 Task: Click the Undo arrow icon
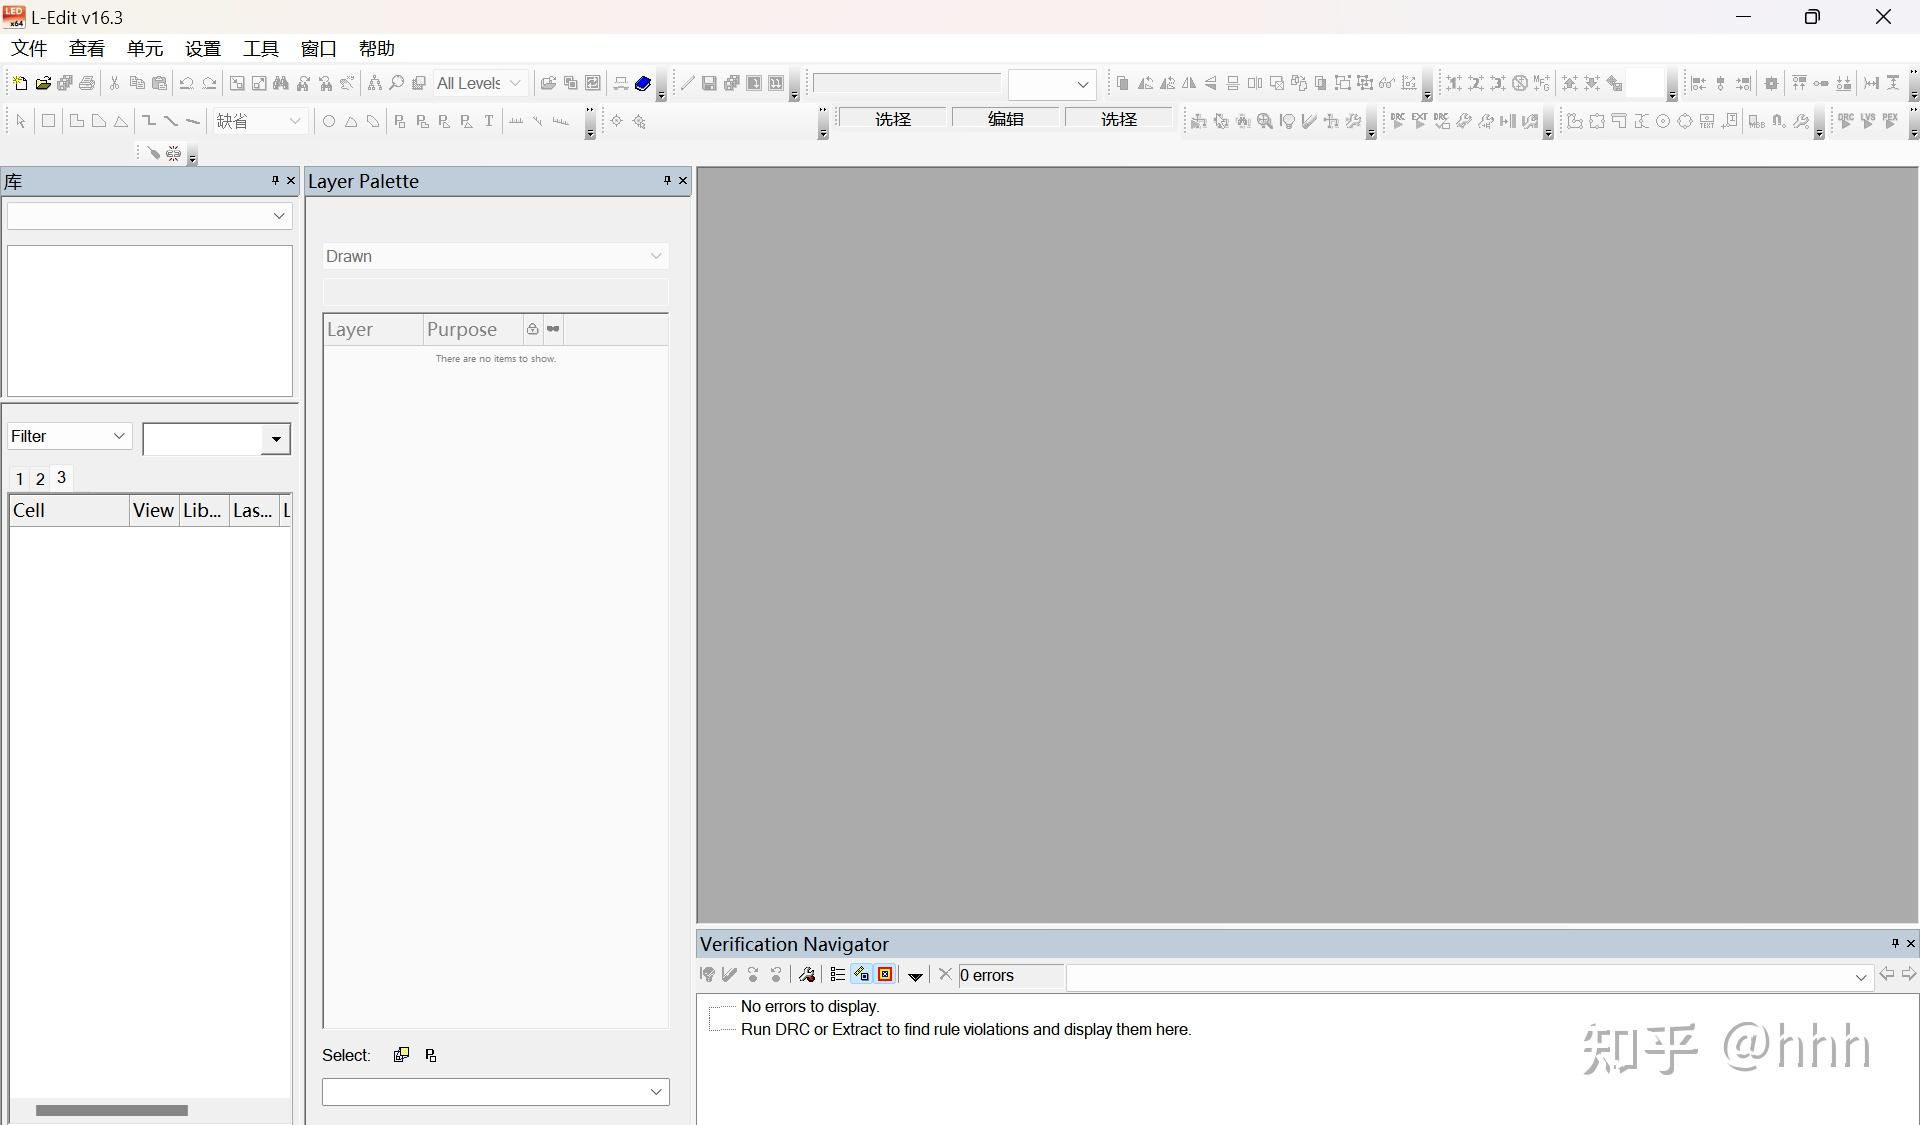point(186,83)
